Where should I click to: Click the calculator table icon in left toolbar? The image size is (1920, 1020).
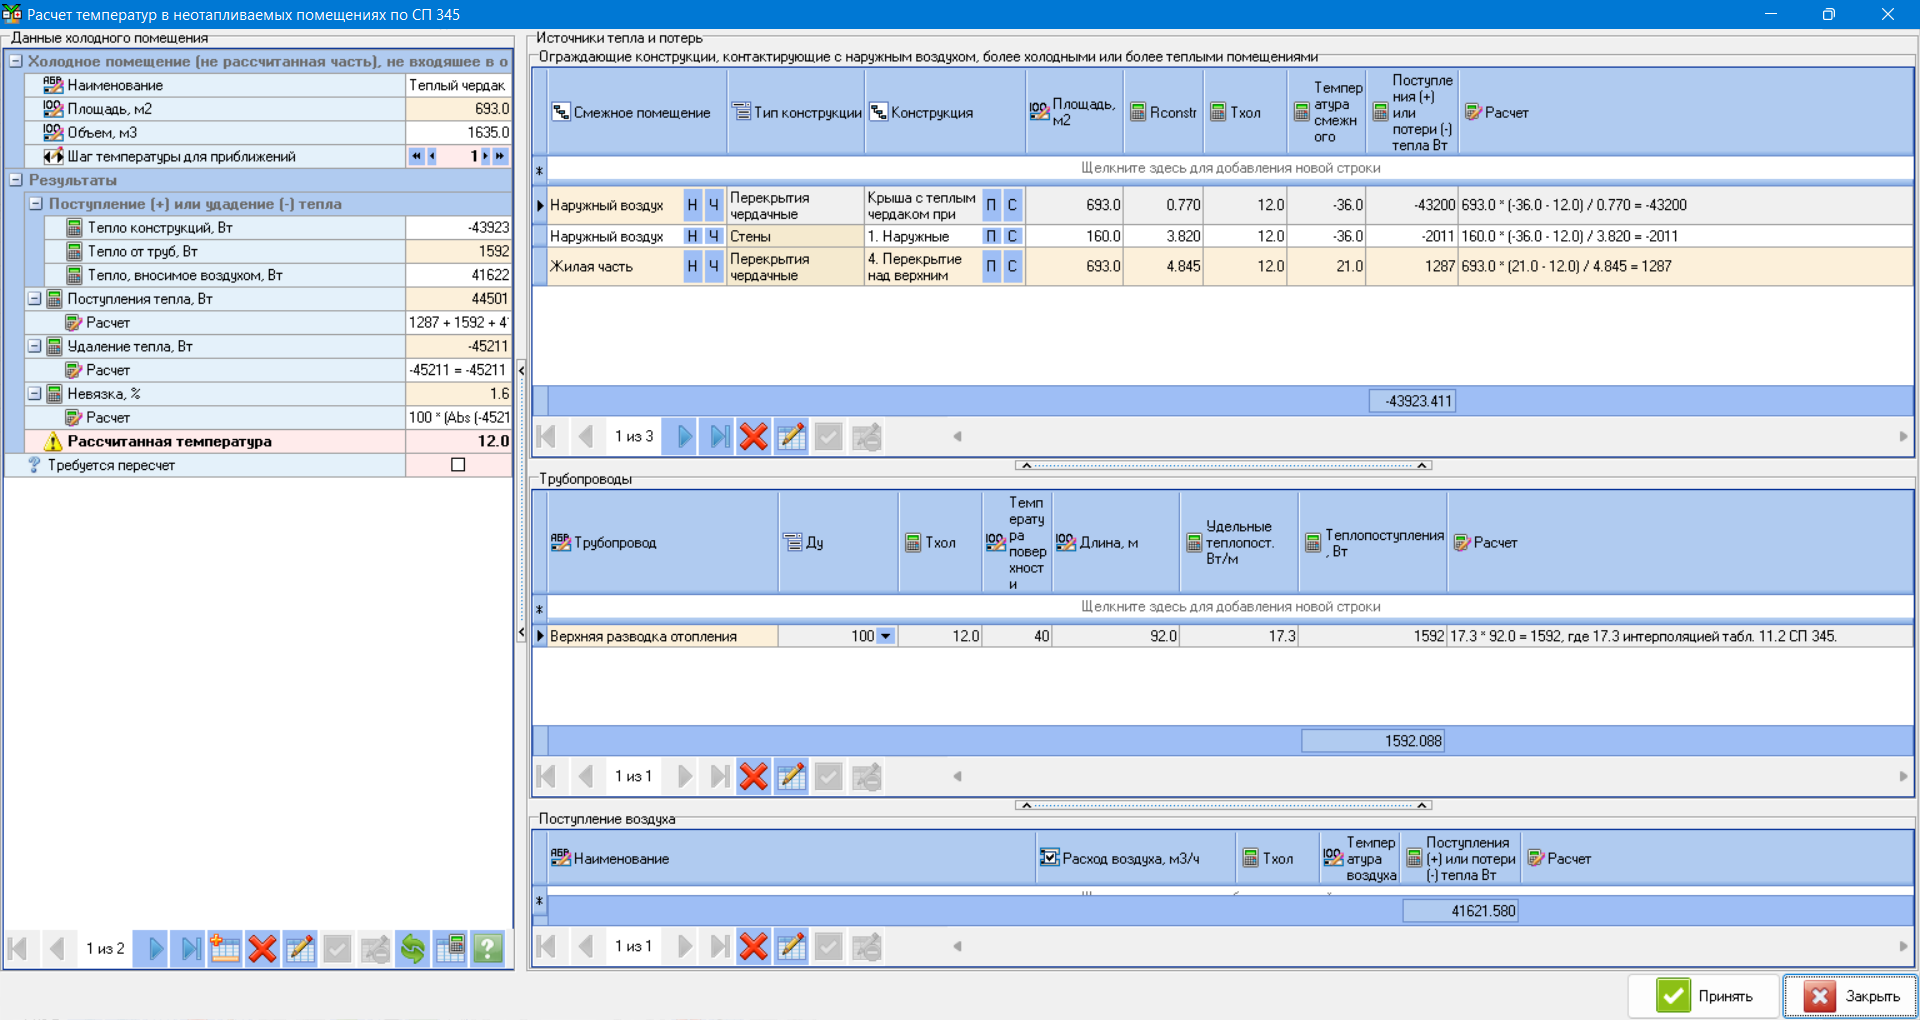tap(450, 948)
